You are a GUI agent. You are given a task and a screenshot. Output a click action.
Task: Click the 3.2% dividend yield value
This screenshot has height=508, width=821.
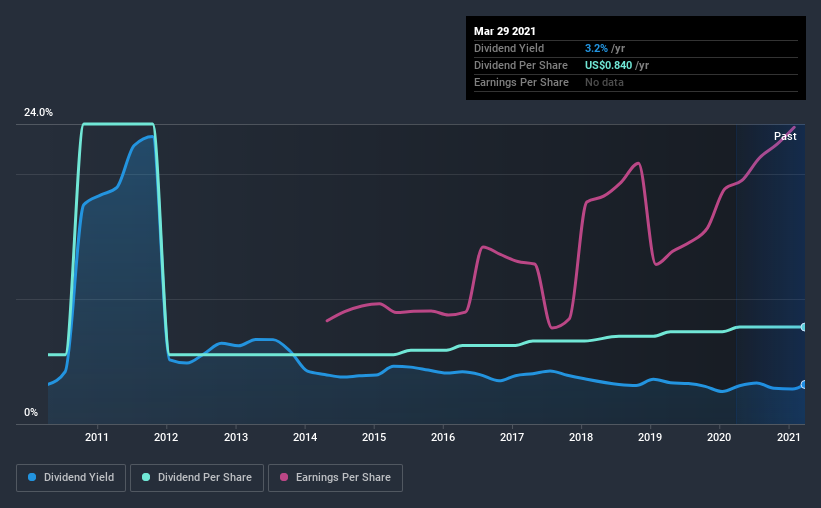[596, 48]
